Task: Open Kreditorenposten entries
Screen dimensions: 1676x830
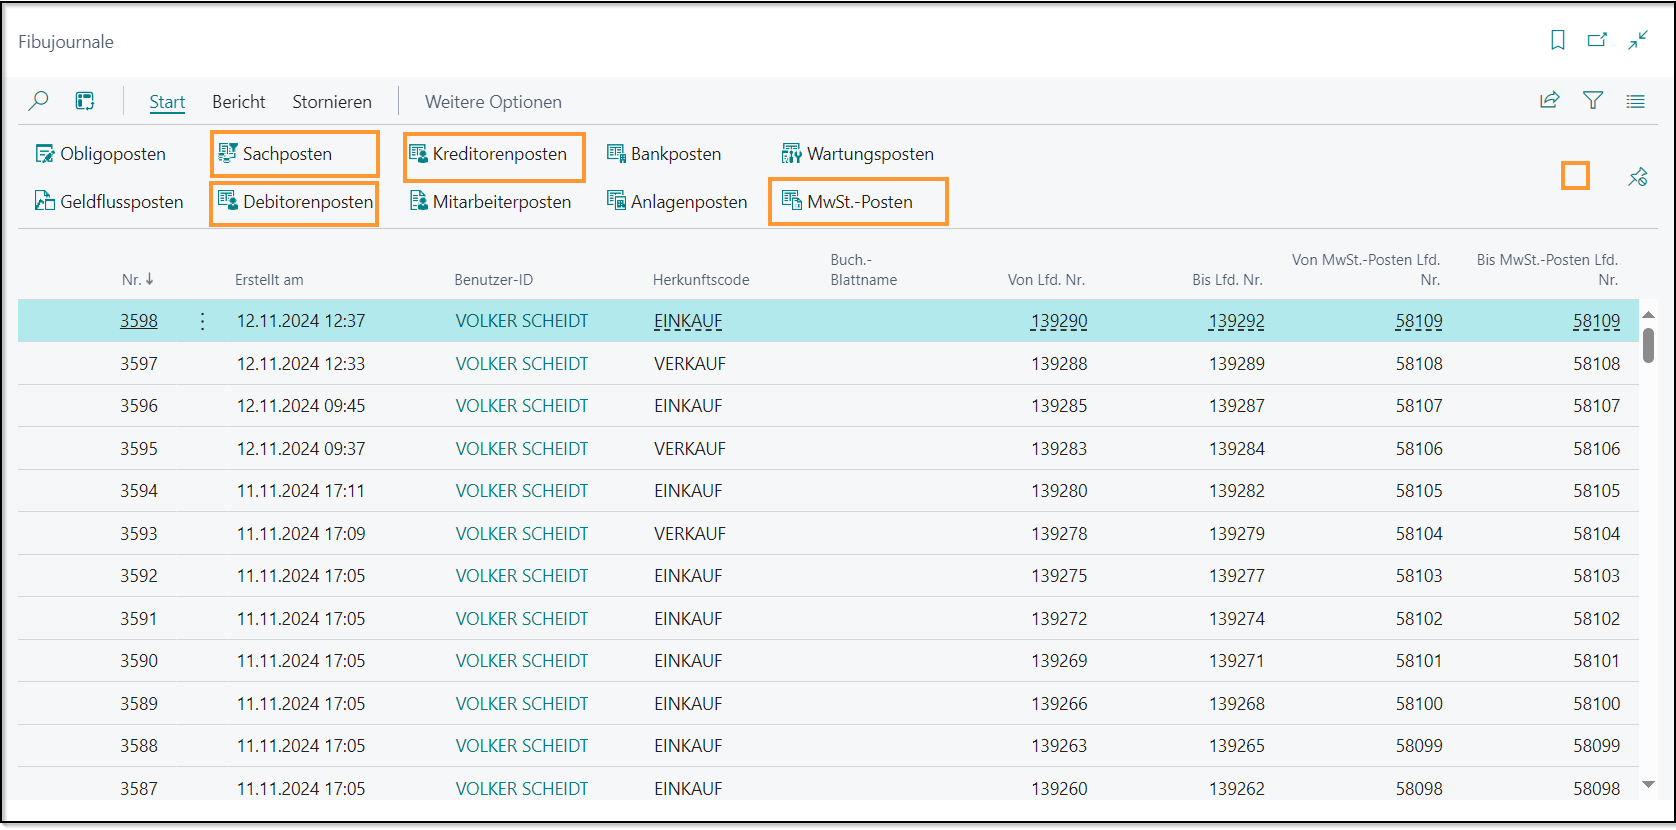Action: [499, 154]
